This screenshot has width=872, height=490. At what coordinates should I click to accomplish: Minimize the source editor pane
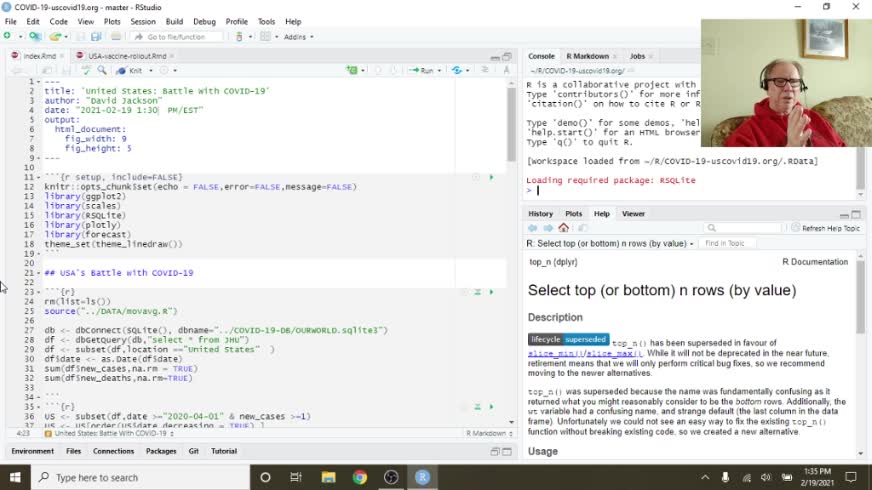click(x=495, y=57)
